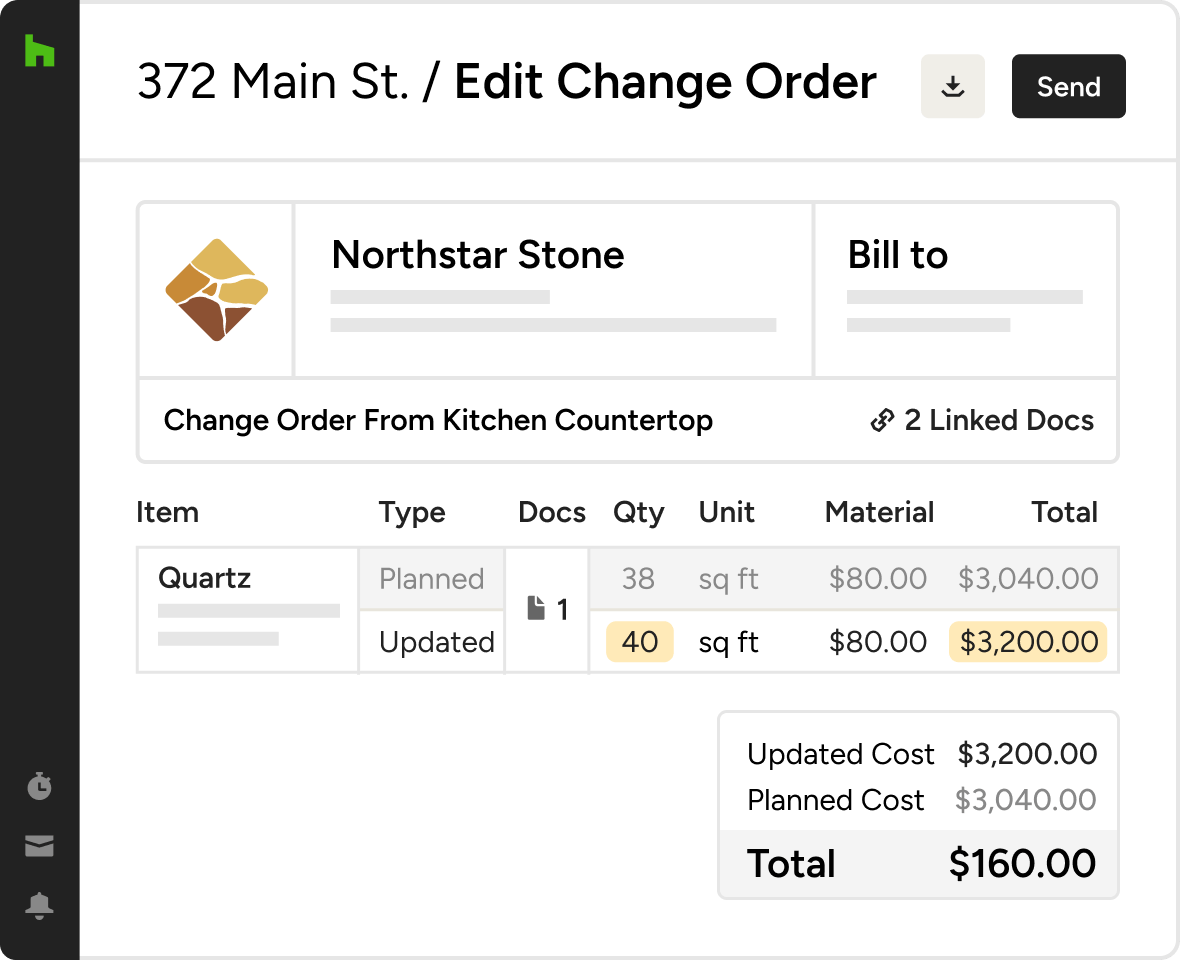
Task: Click the Planned row type label
Action: 431,579
